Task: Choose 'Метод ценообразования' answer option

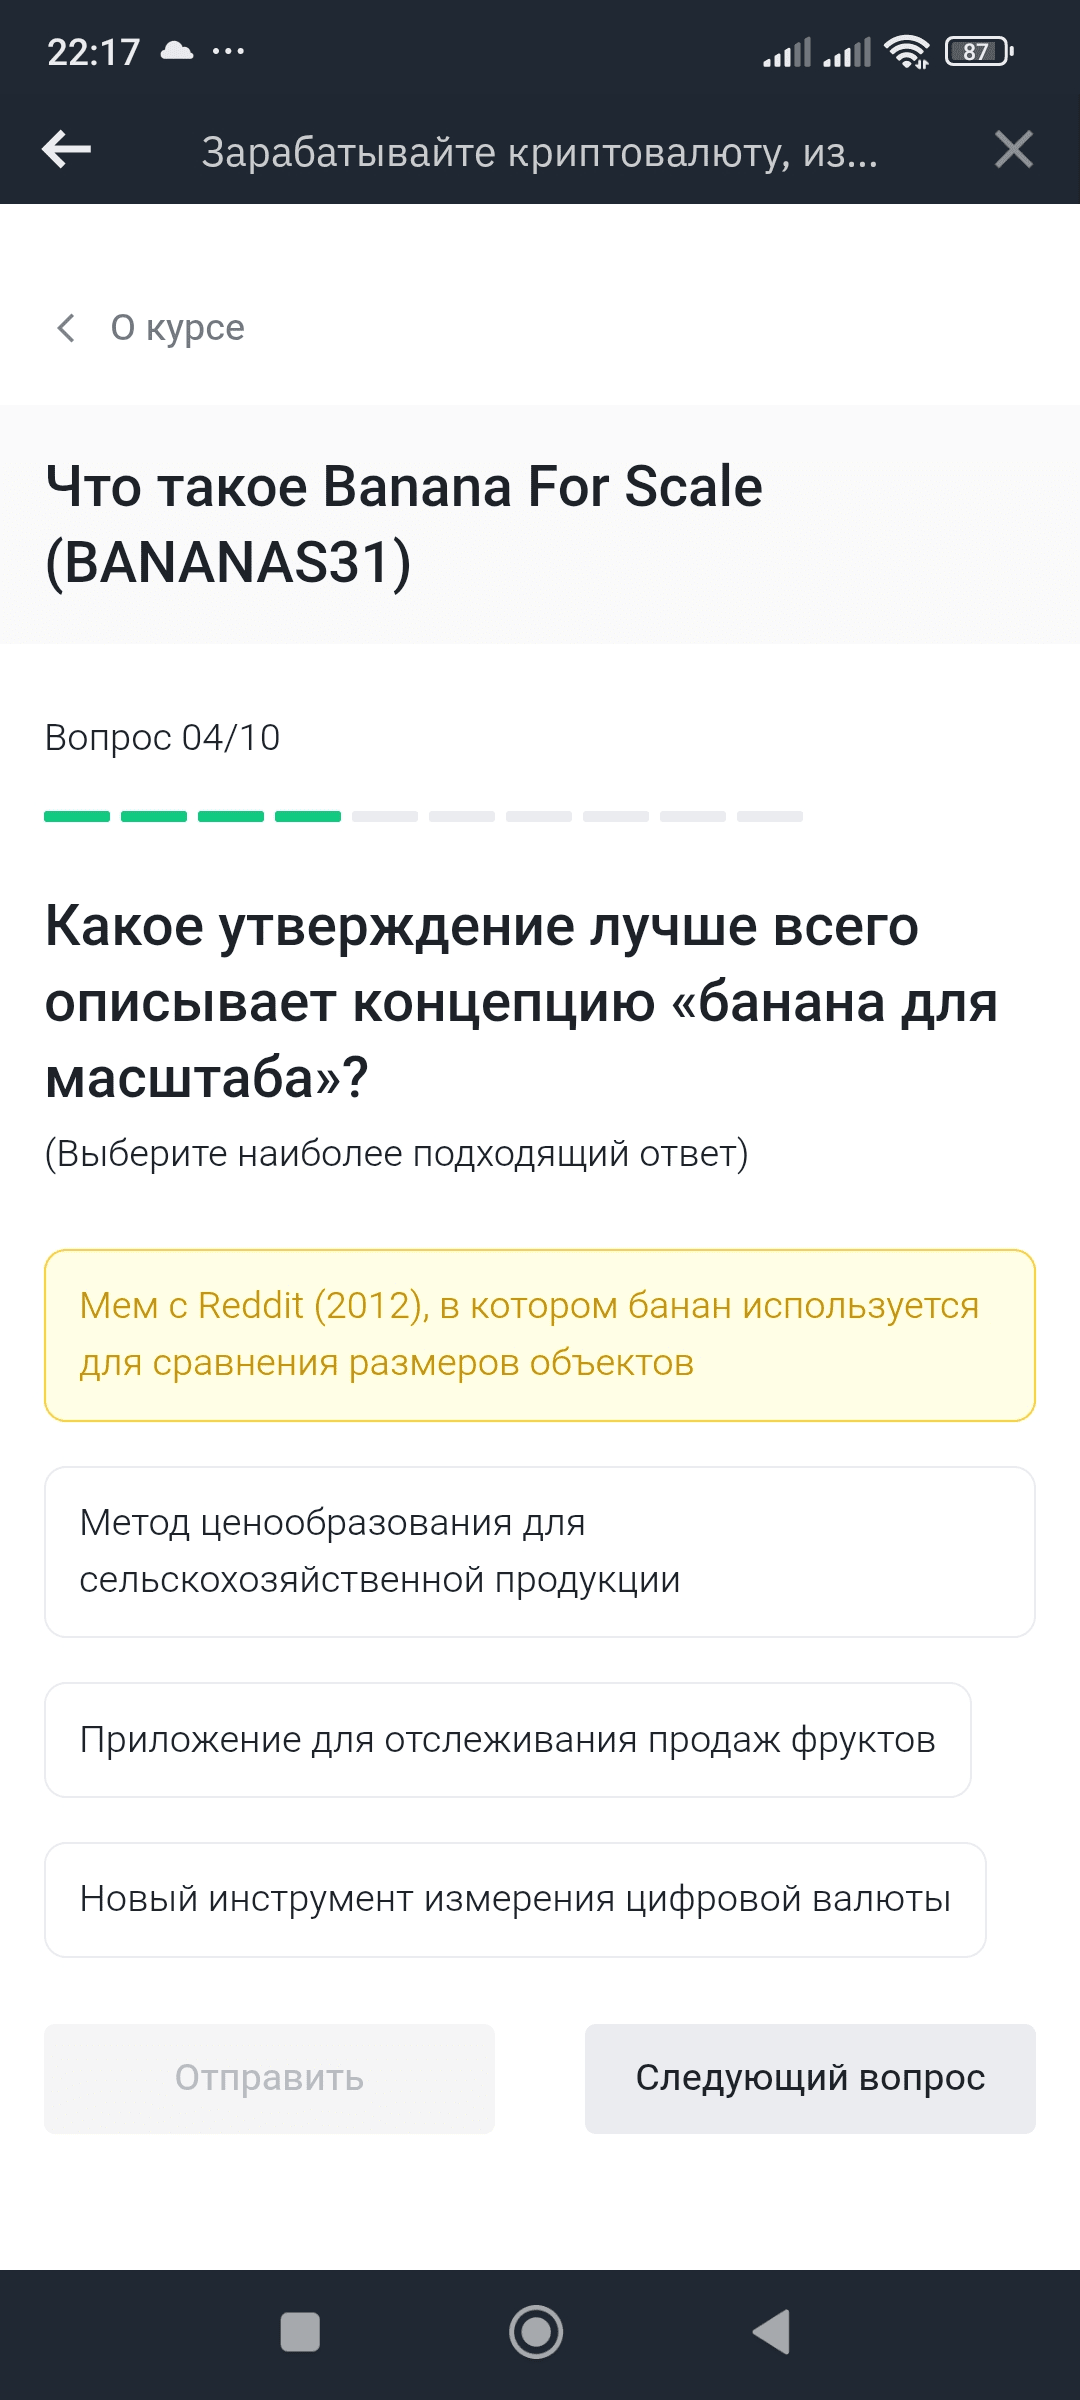Action: tap(539, 1551)
